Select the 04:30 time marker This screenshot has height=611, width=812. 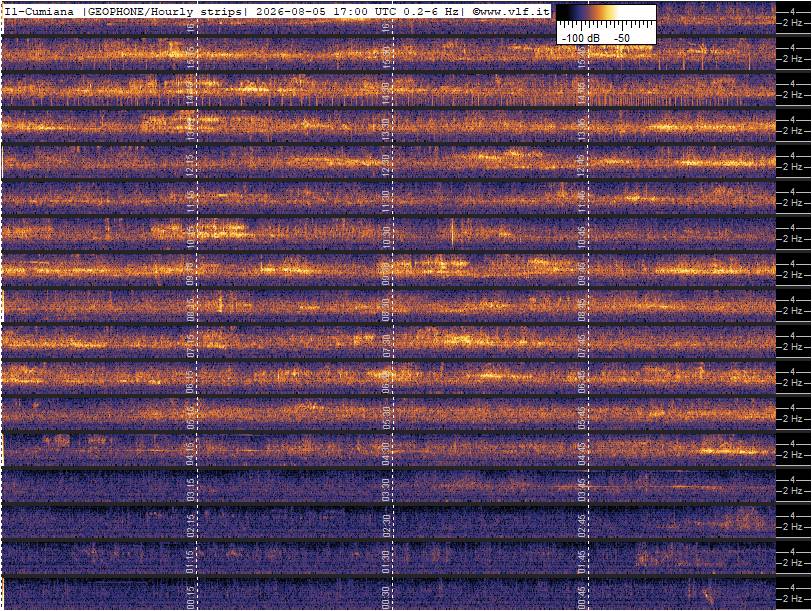click(386, 454)
